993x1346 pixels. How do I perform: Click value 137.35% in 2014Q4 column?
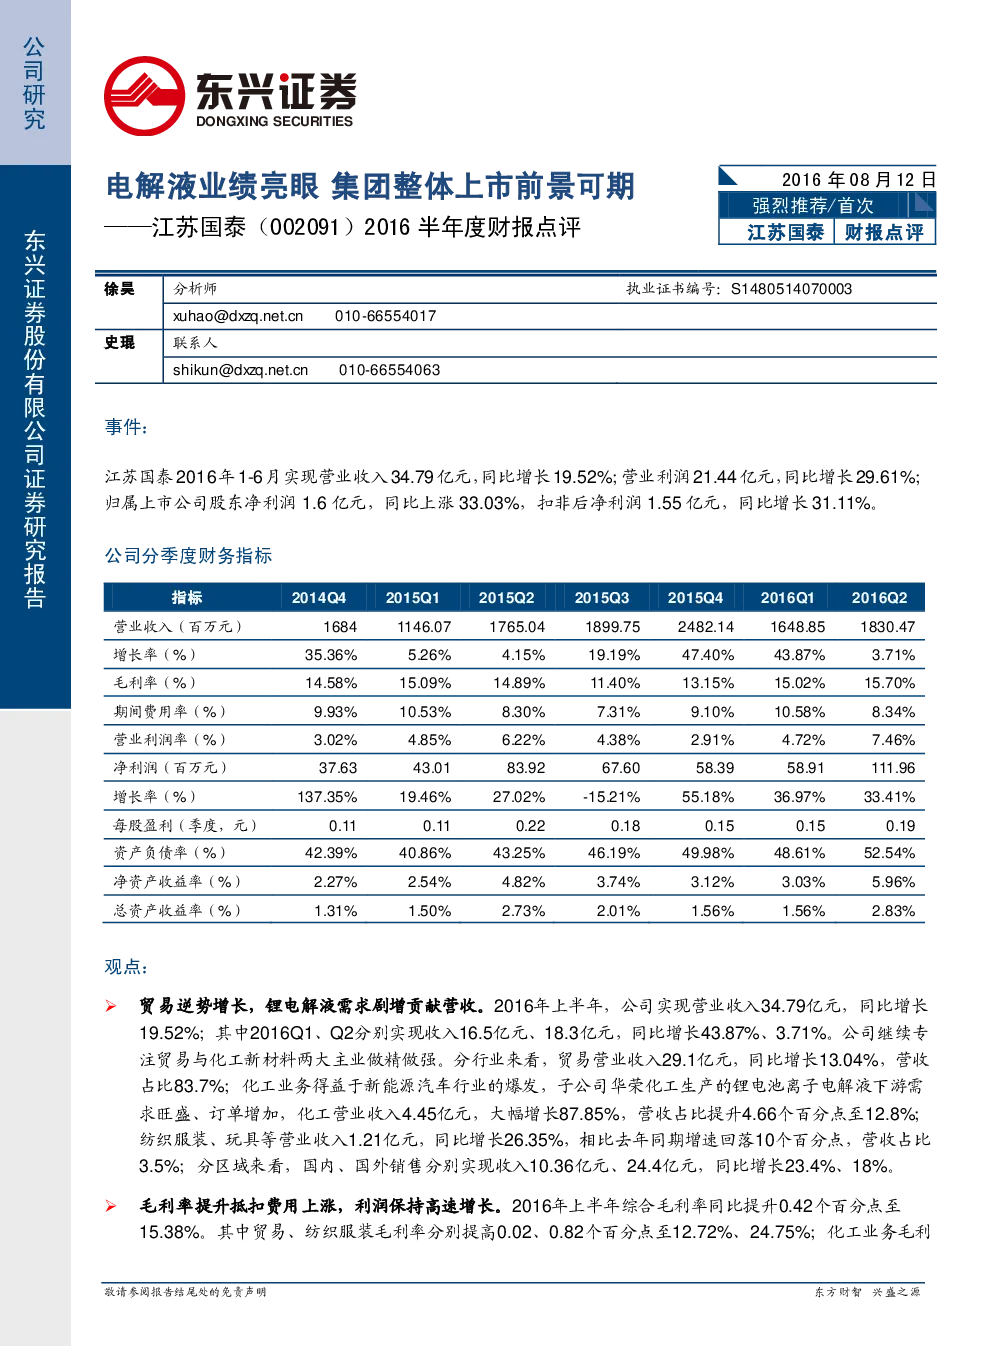pos(327,797)
